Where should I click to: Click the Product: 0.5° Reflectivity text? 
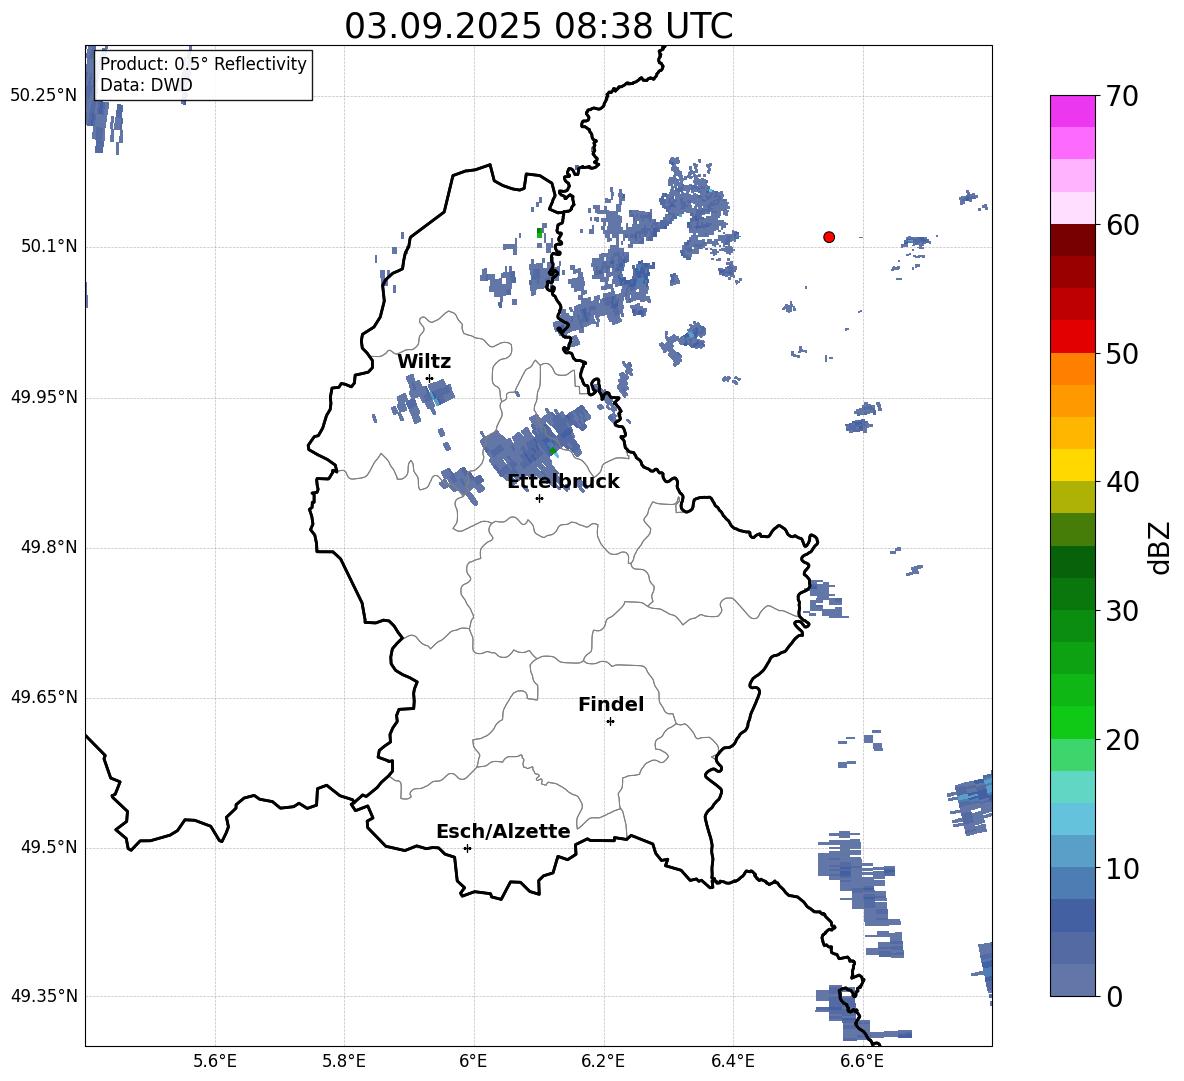203,64
